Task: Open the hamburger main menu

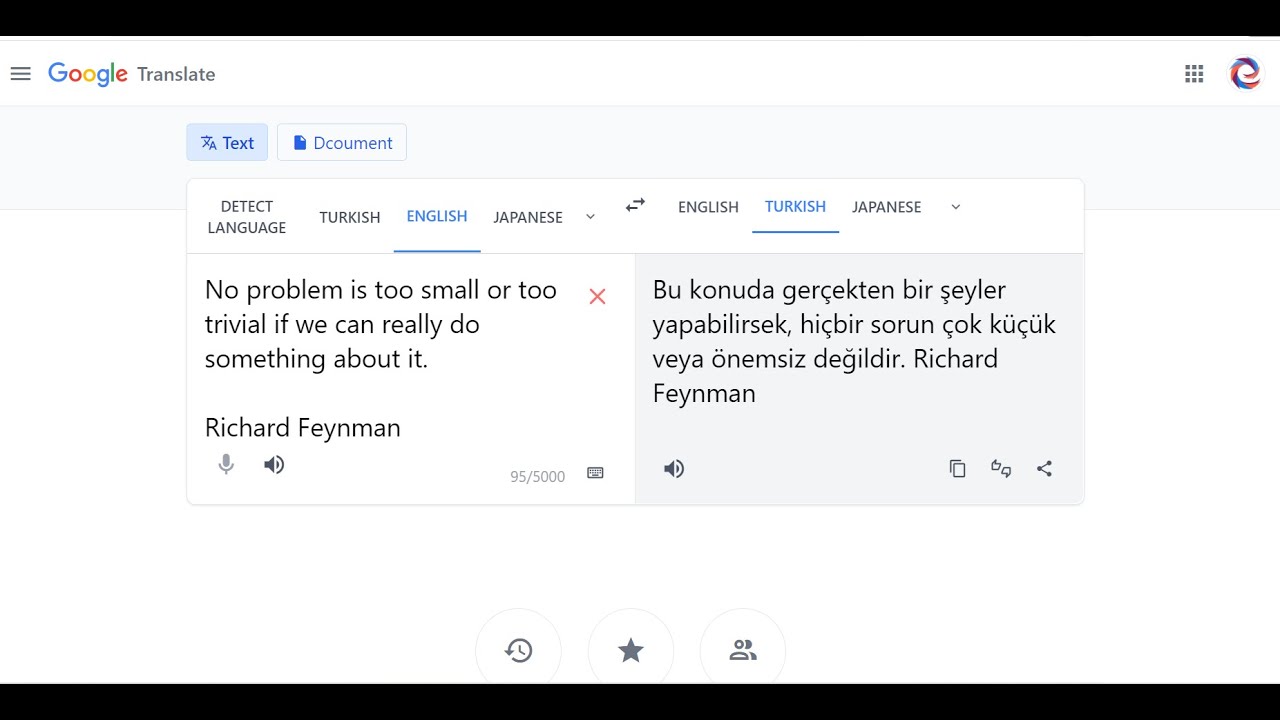Action: [x=21, y=74]
